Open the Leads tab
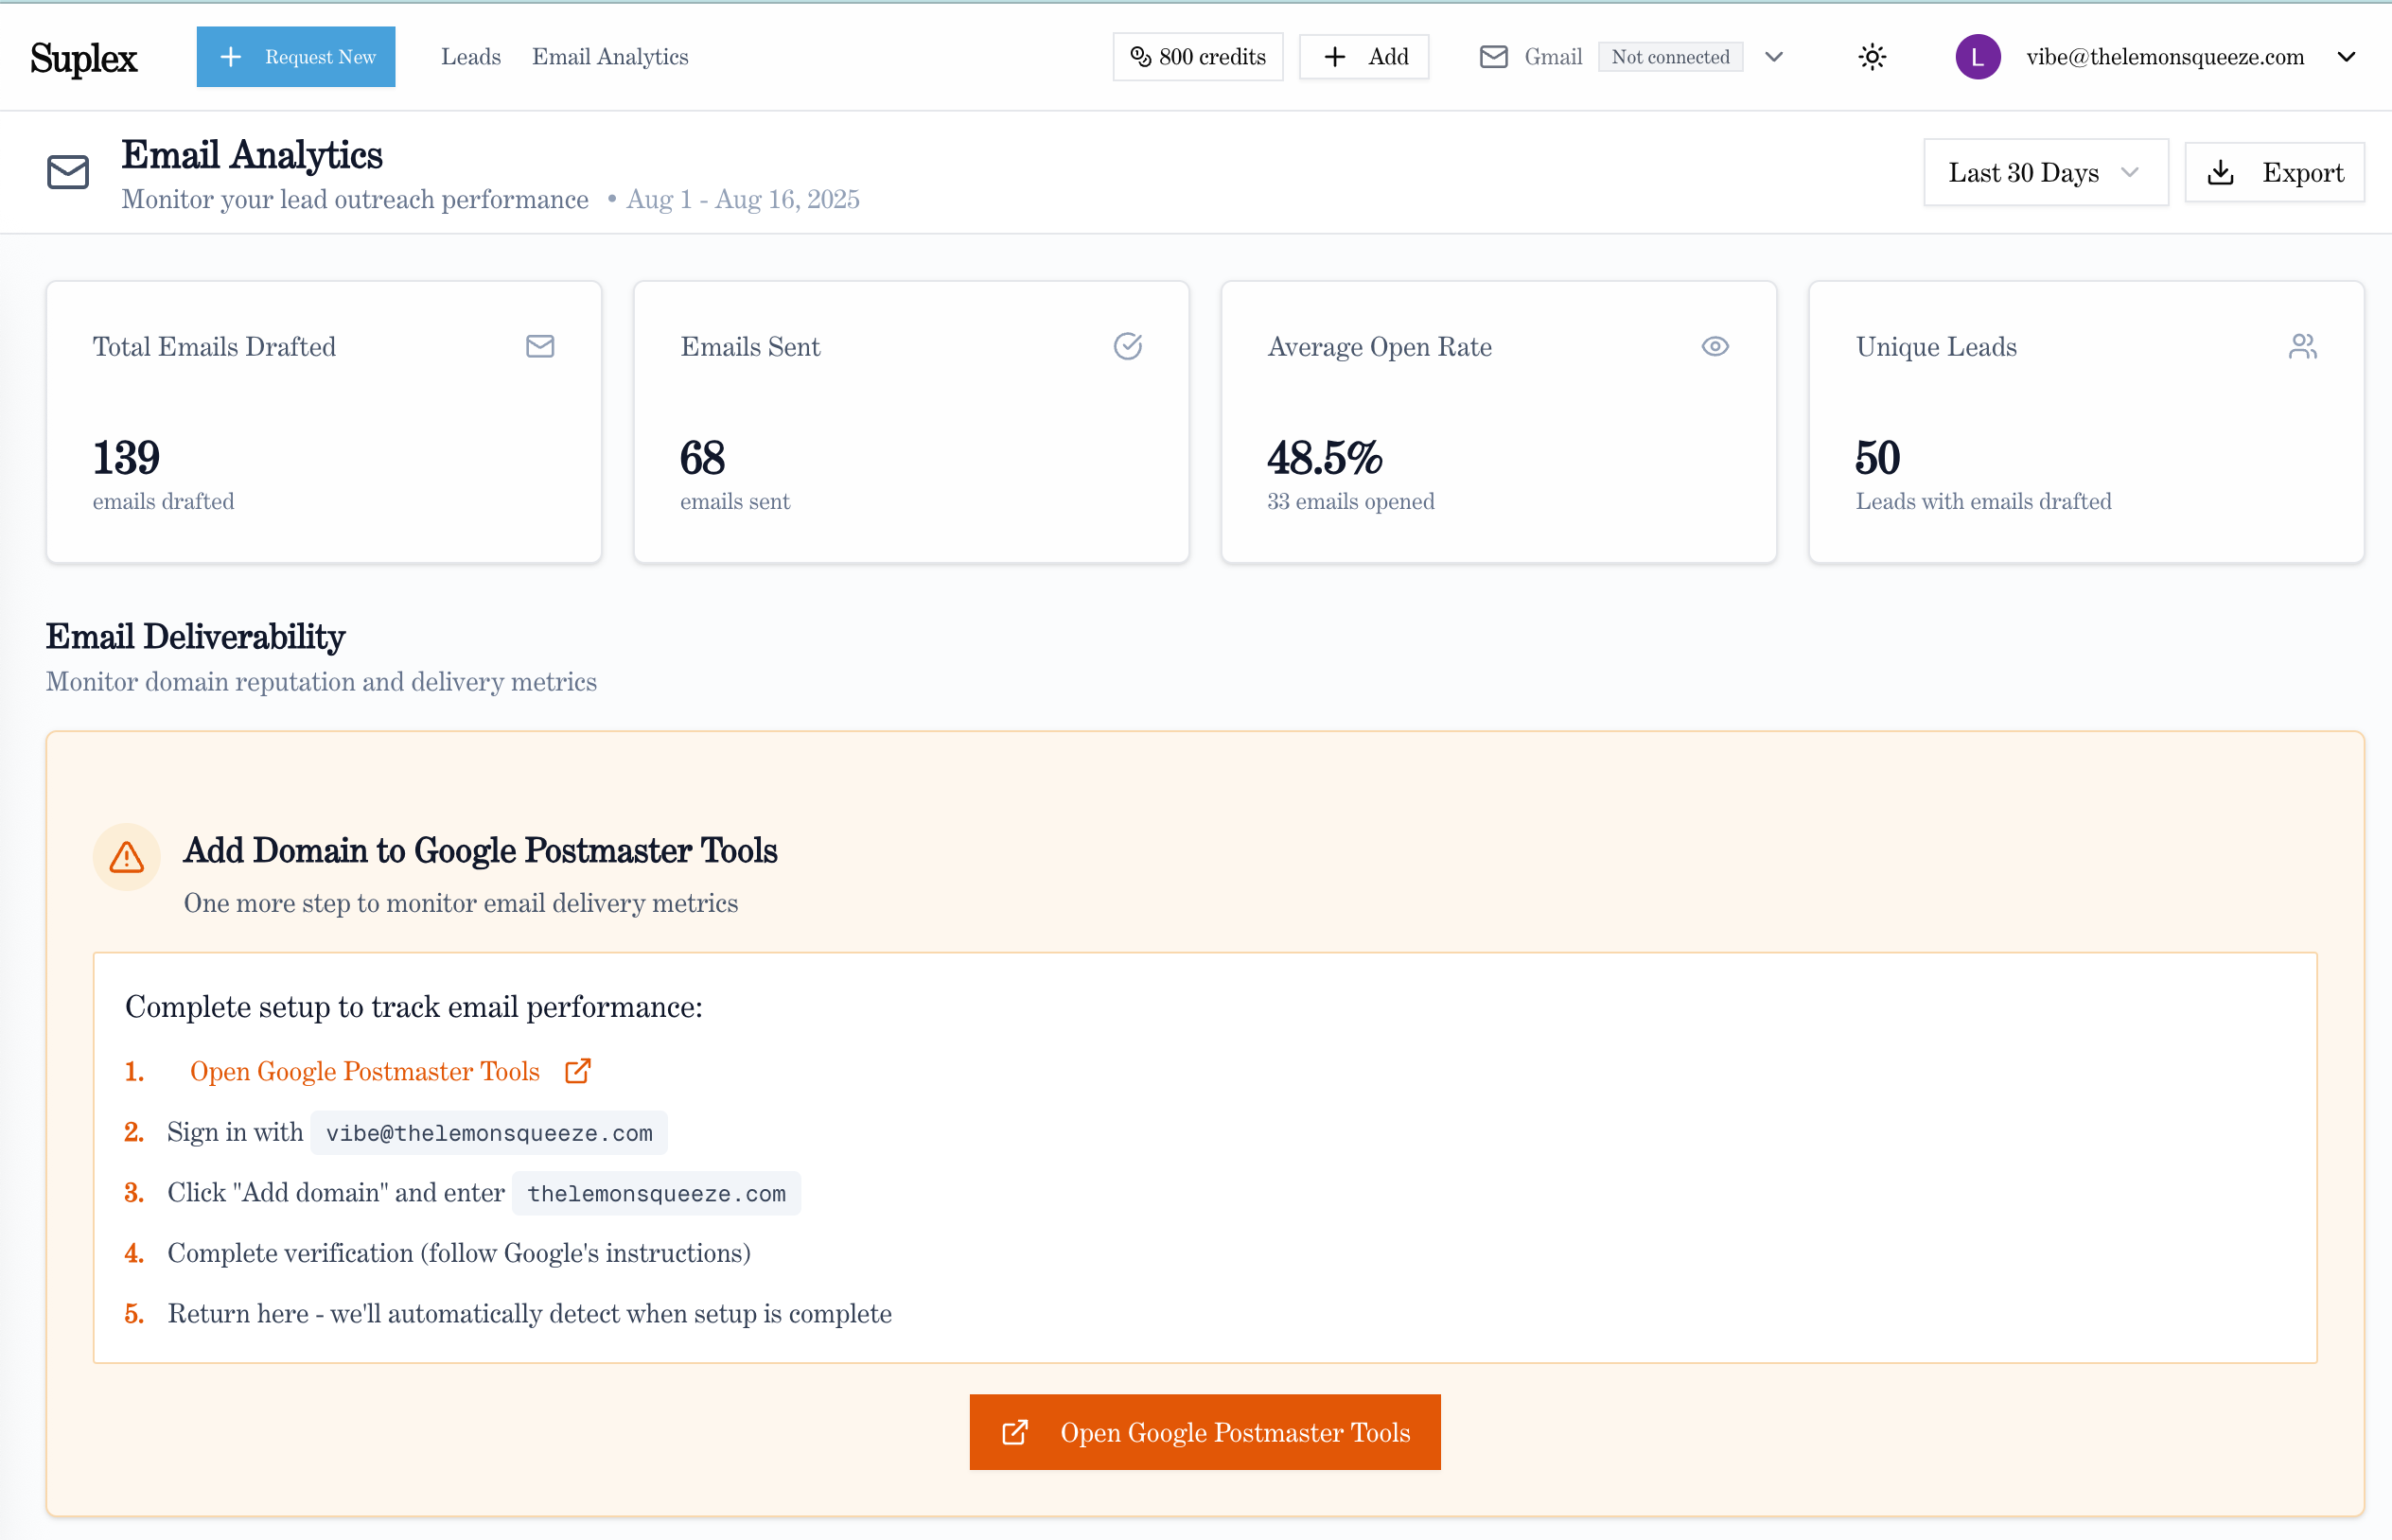The image size is (2392, 1540). pos(470,57)
